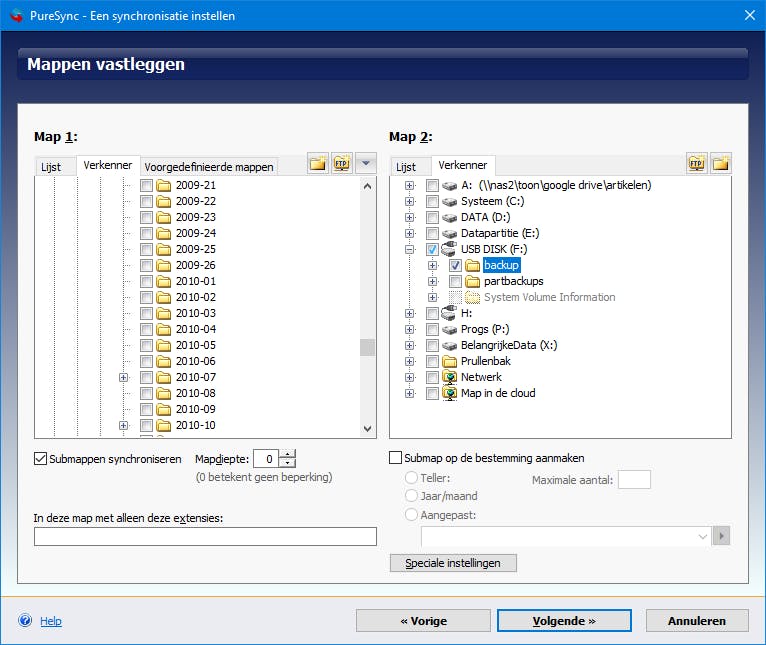766x645 pixels.
Task: Click the PureSync logo in title bar
Action: (x=17, y=16)
